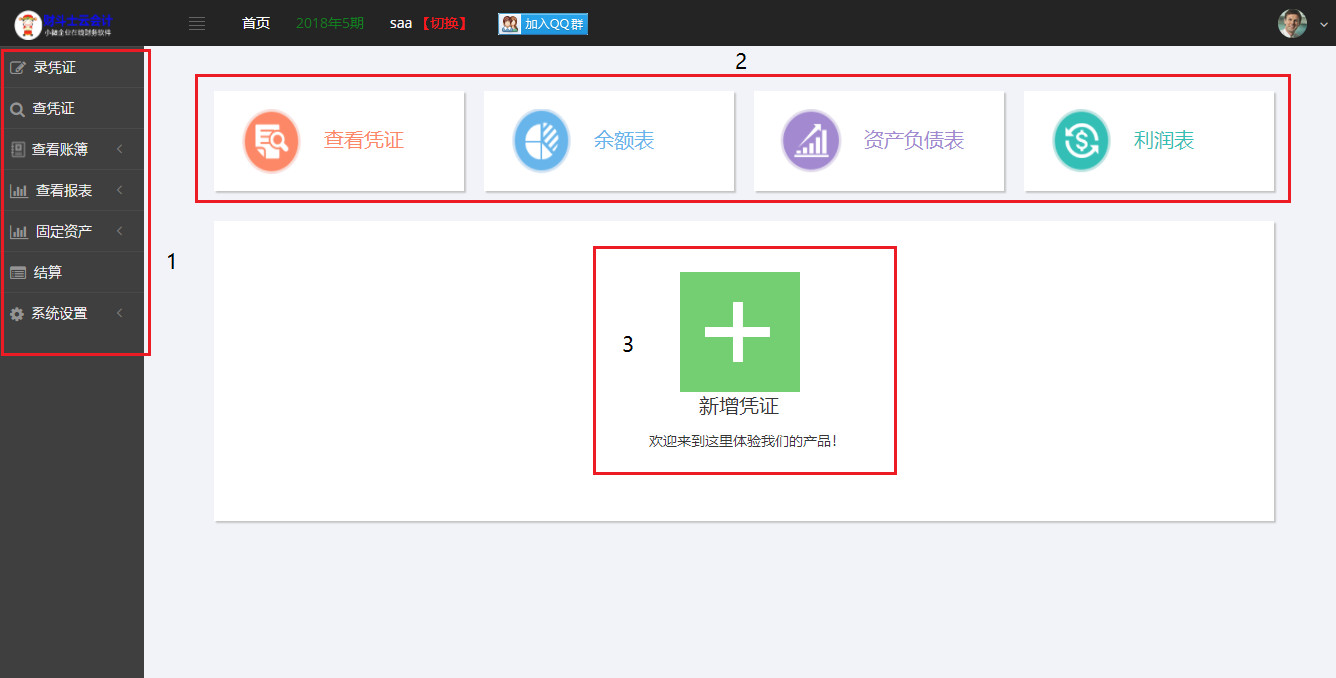Click the list icon beside 结算
This screenshot has width=1336, height=678.
[x=18, y=273]
